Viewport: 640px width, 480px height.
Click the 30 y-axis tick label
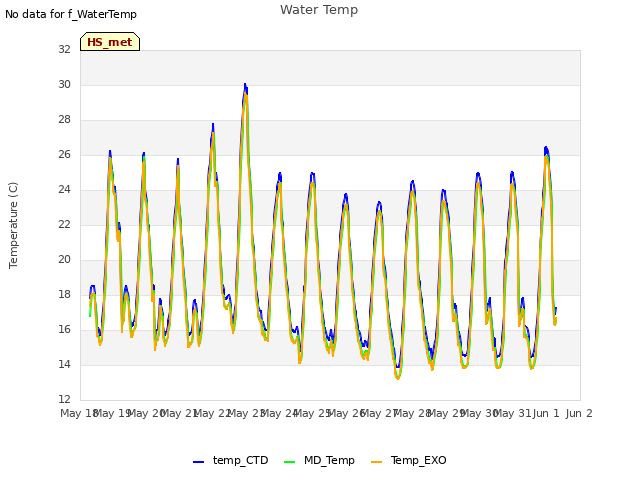[x=64, y=84]
